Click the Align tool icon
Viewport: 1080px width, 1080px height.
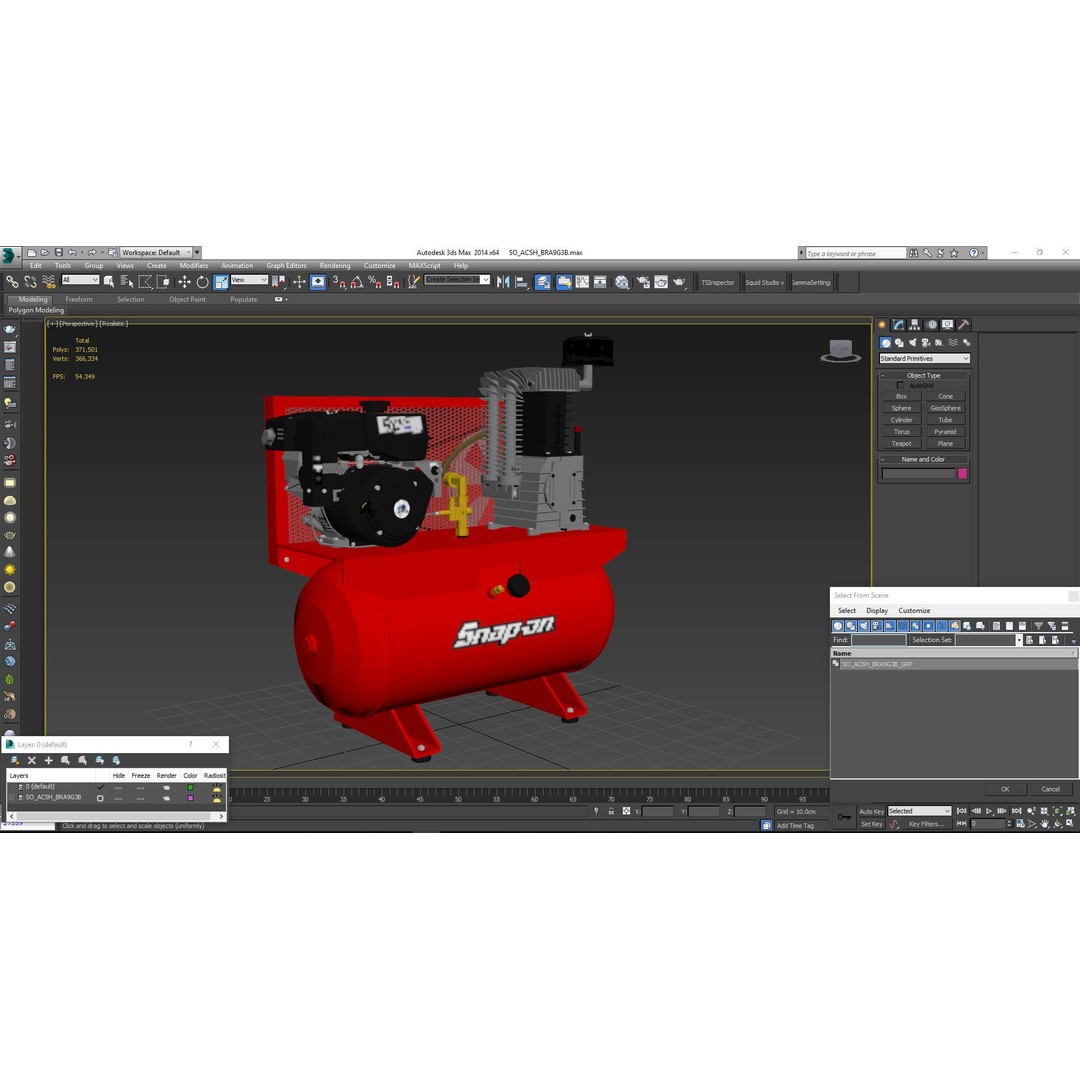coord(521,282)
